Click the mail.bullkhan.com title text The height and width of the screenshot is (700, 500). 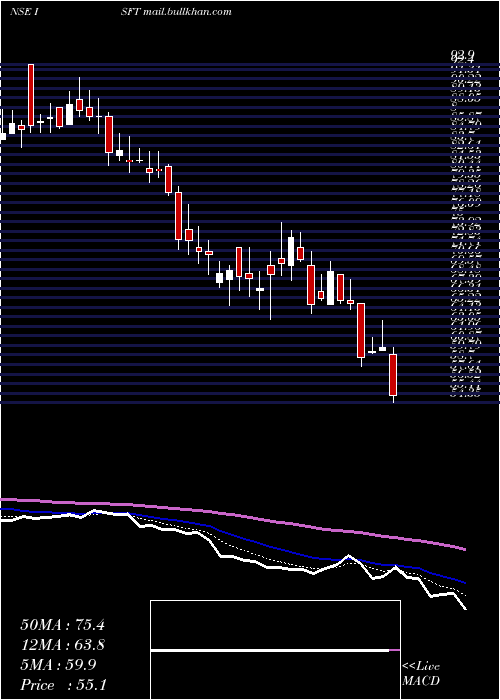pyautogui.click(x=188, y=12)
